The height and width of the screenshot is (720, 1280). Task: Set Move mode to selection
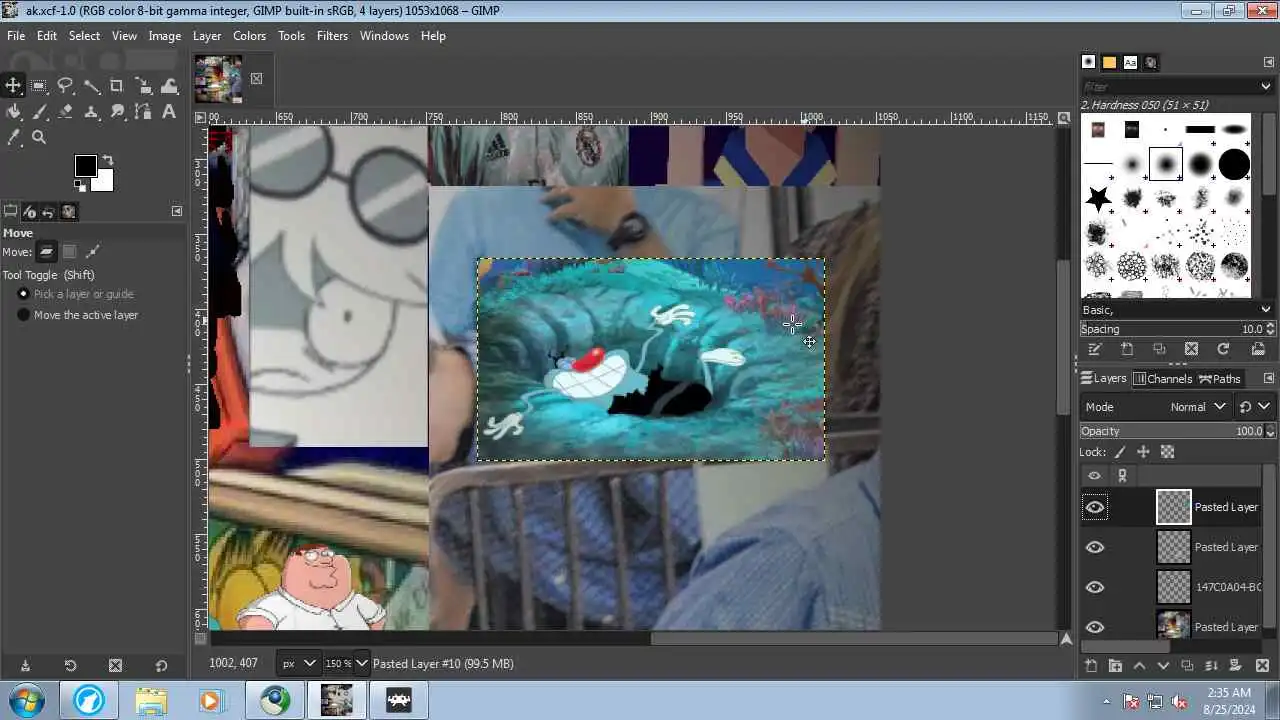pos(70,252)
